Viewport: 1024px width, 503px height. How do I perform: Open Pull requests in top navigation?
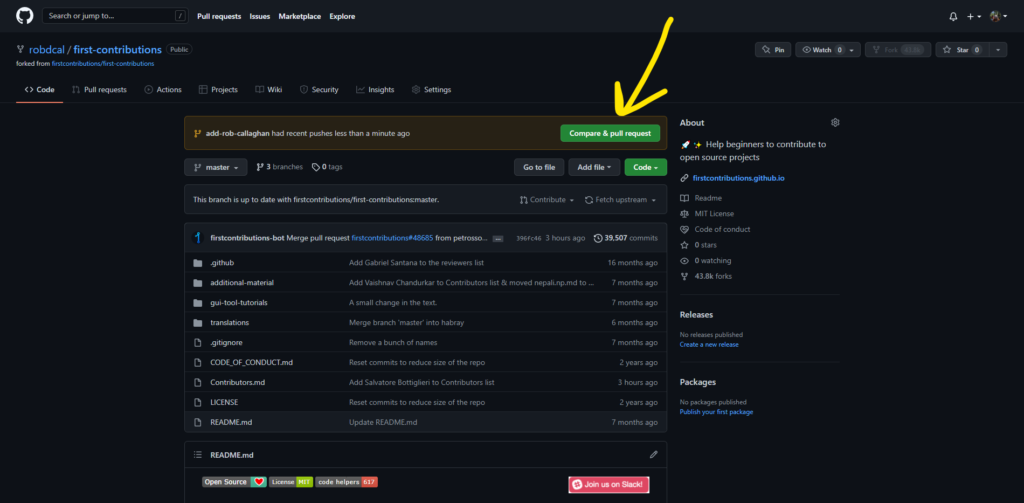219,16
